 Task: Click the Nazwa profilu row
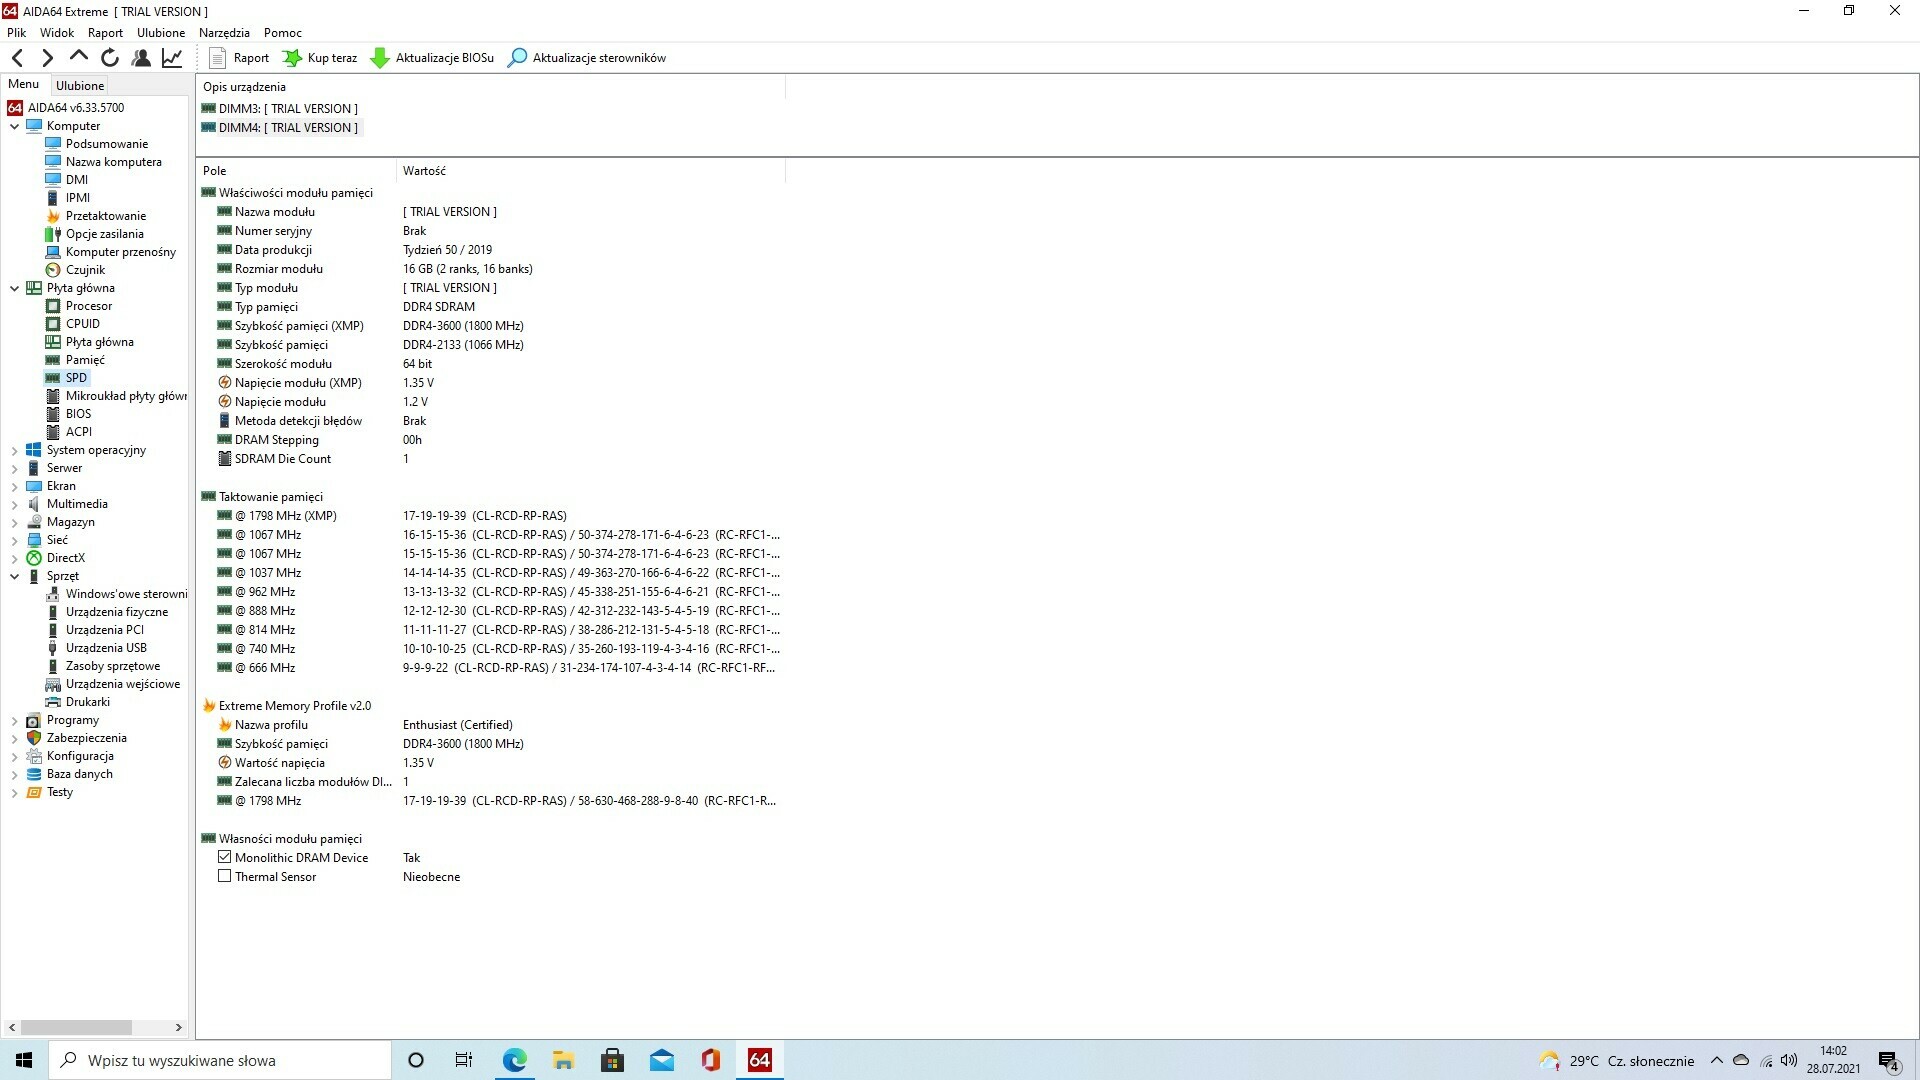pyautogui.click(x=490, y=725)
